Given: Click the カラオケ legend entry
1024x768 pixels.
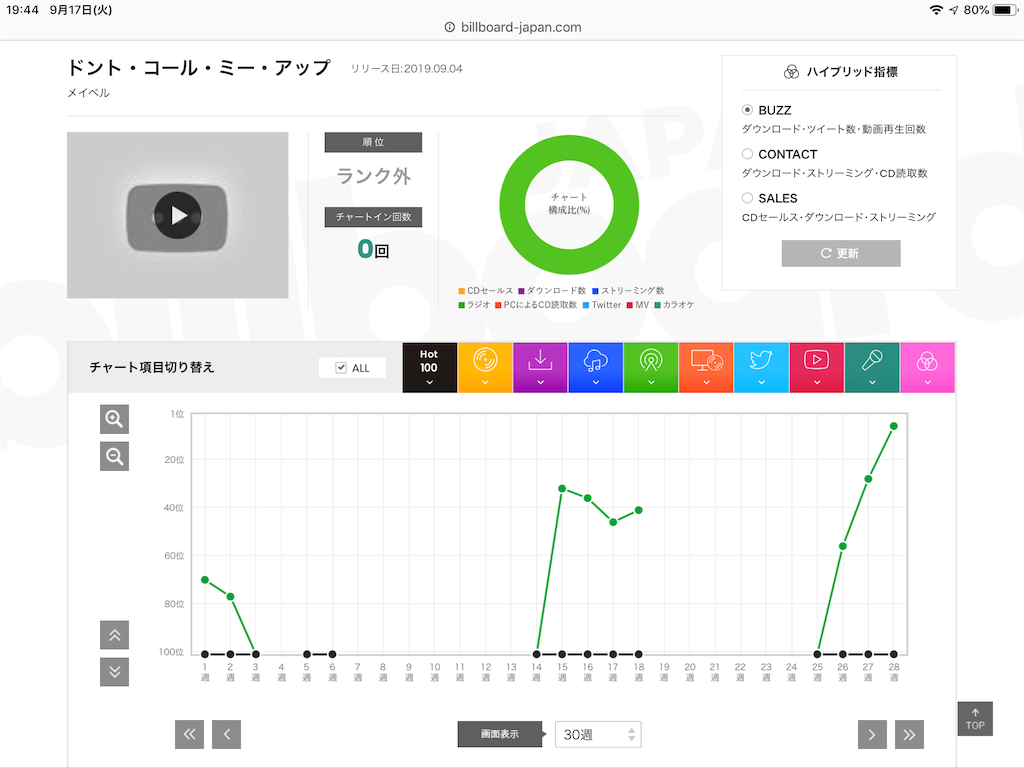Looking at the screenshot, I should (x=674, y=305).
